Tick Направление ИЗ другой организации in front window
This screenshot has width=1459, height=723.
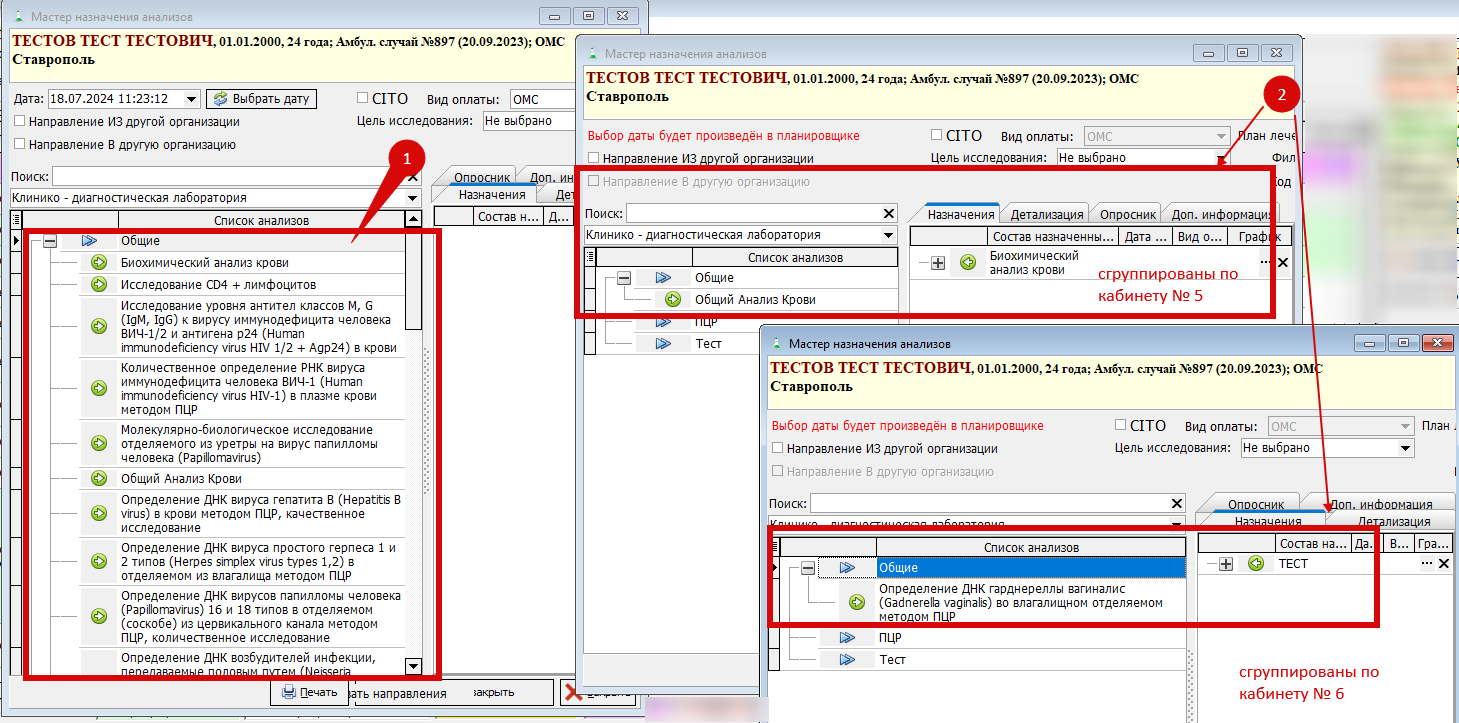778,449
